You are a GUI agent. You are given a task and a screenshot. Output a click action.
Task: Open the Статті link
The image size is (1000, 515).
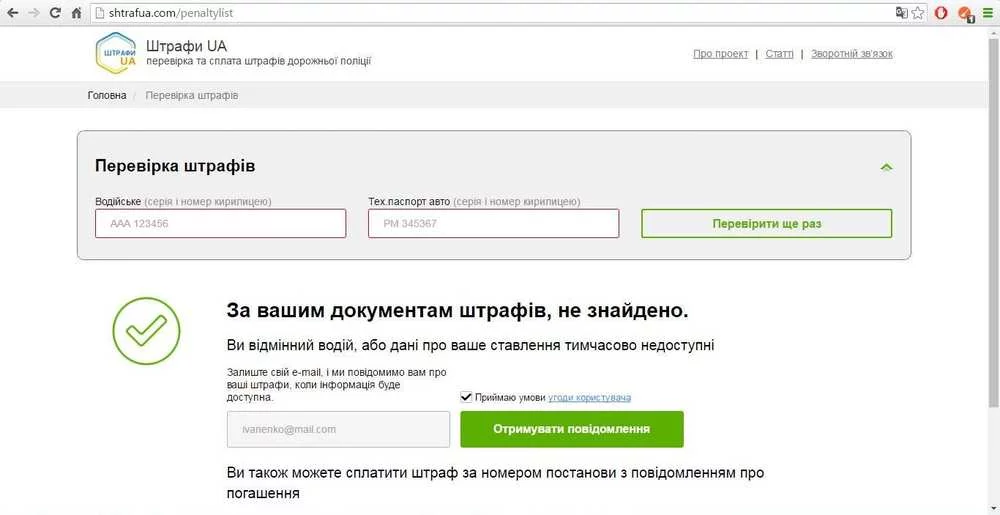[x=779, y=54]
